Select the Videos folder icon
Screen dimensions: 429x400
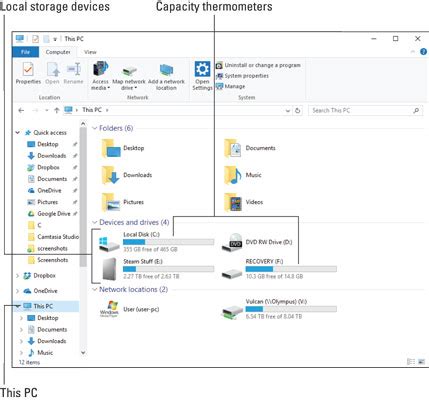[x=233, y=202]
